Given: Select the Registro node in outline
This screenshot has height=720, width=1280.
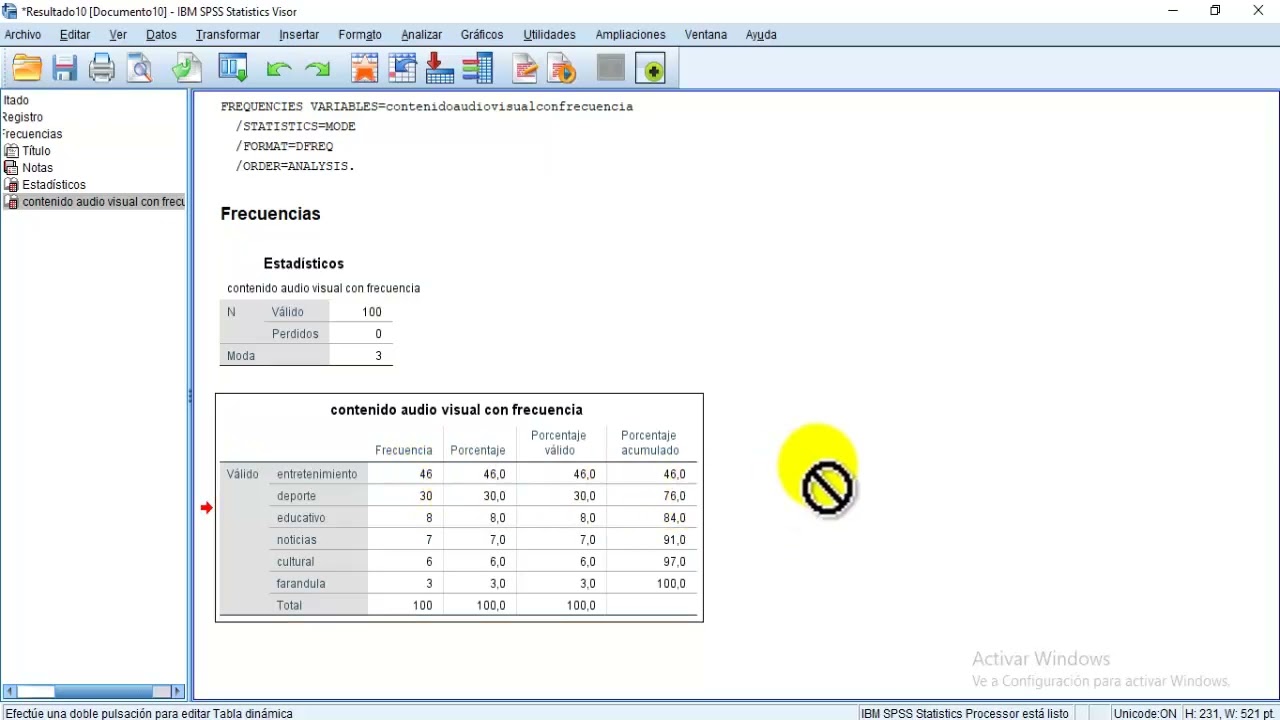Looking at the screenshot, I should [x=22, y=117].
